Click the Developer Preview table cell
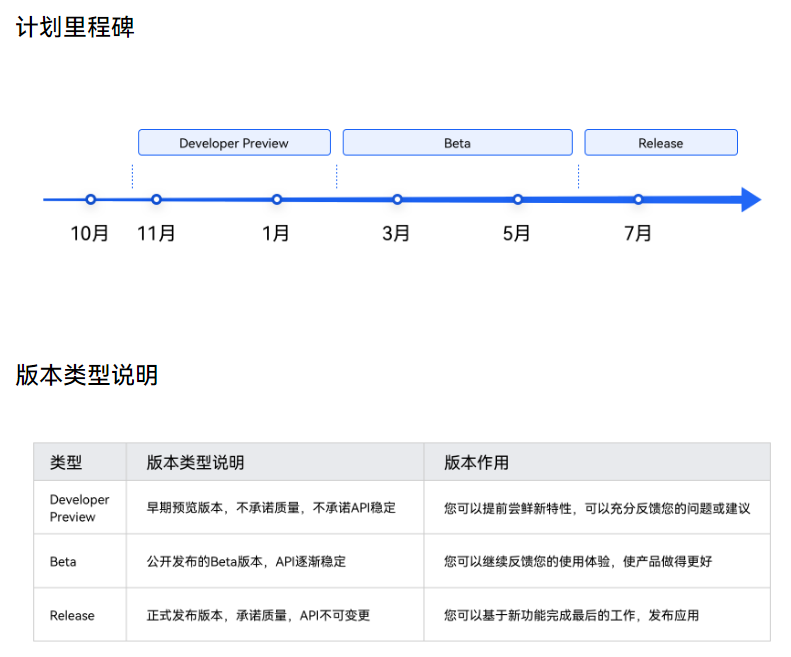This screenshot has width=791, height=657. click(x=80, y=508)
